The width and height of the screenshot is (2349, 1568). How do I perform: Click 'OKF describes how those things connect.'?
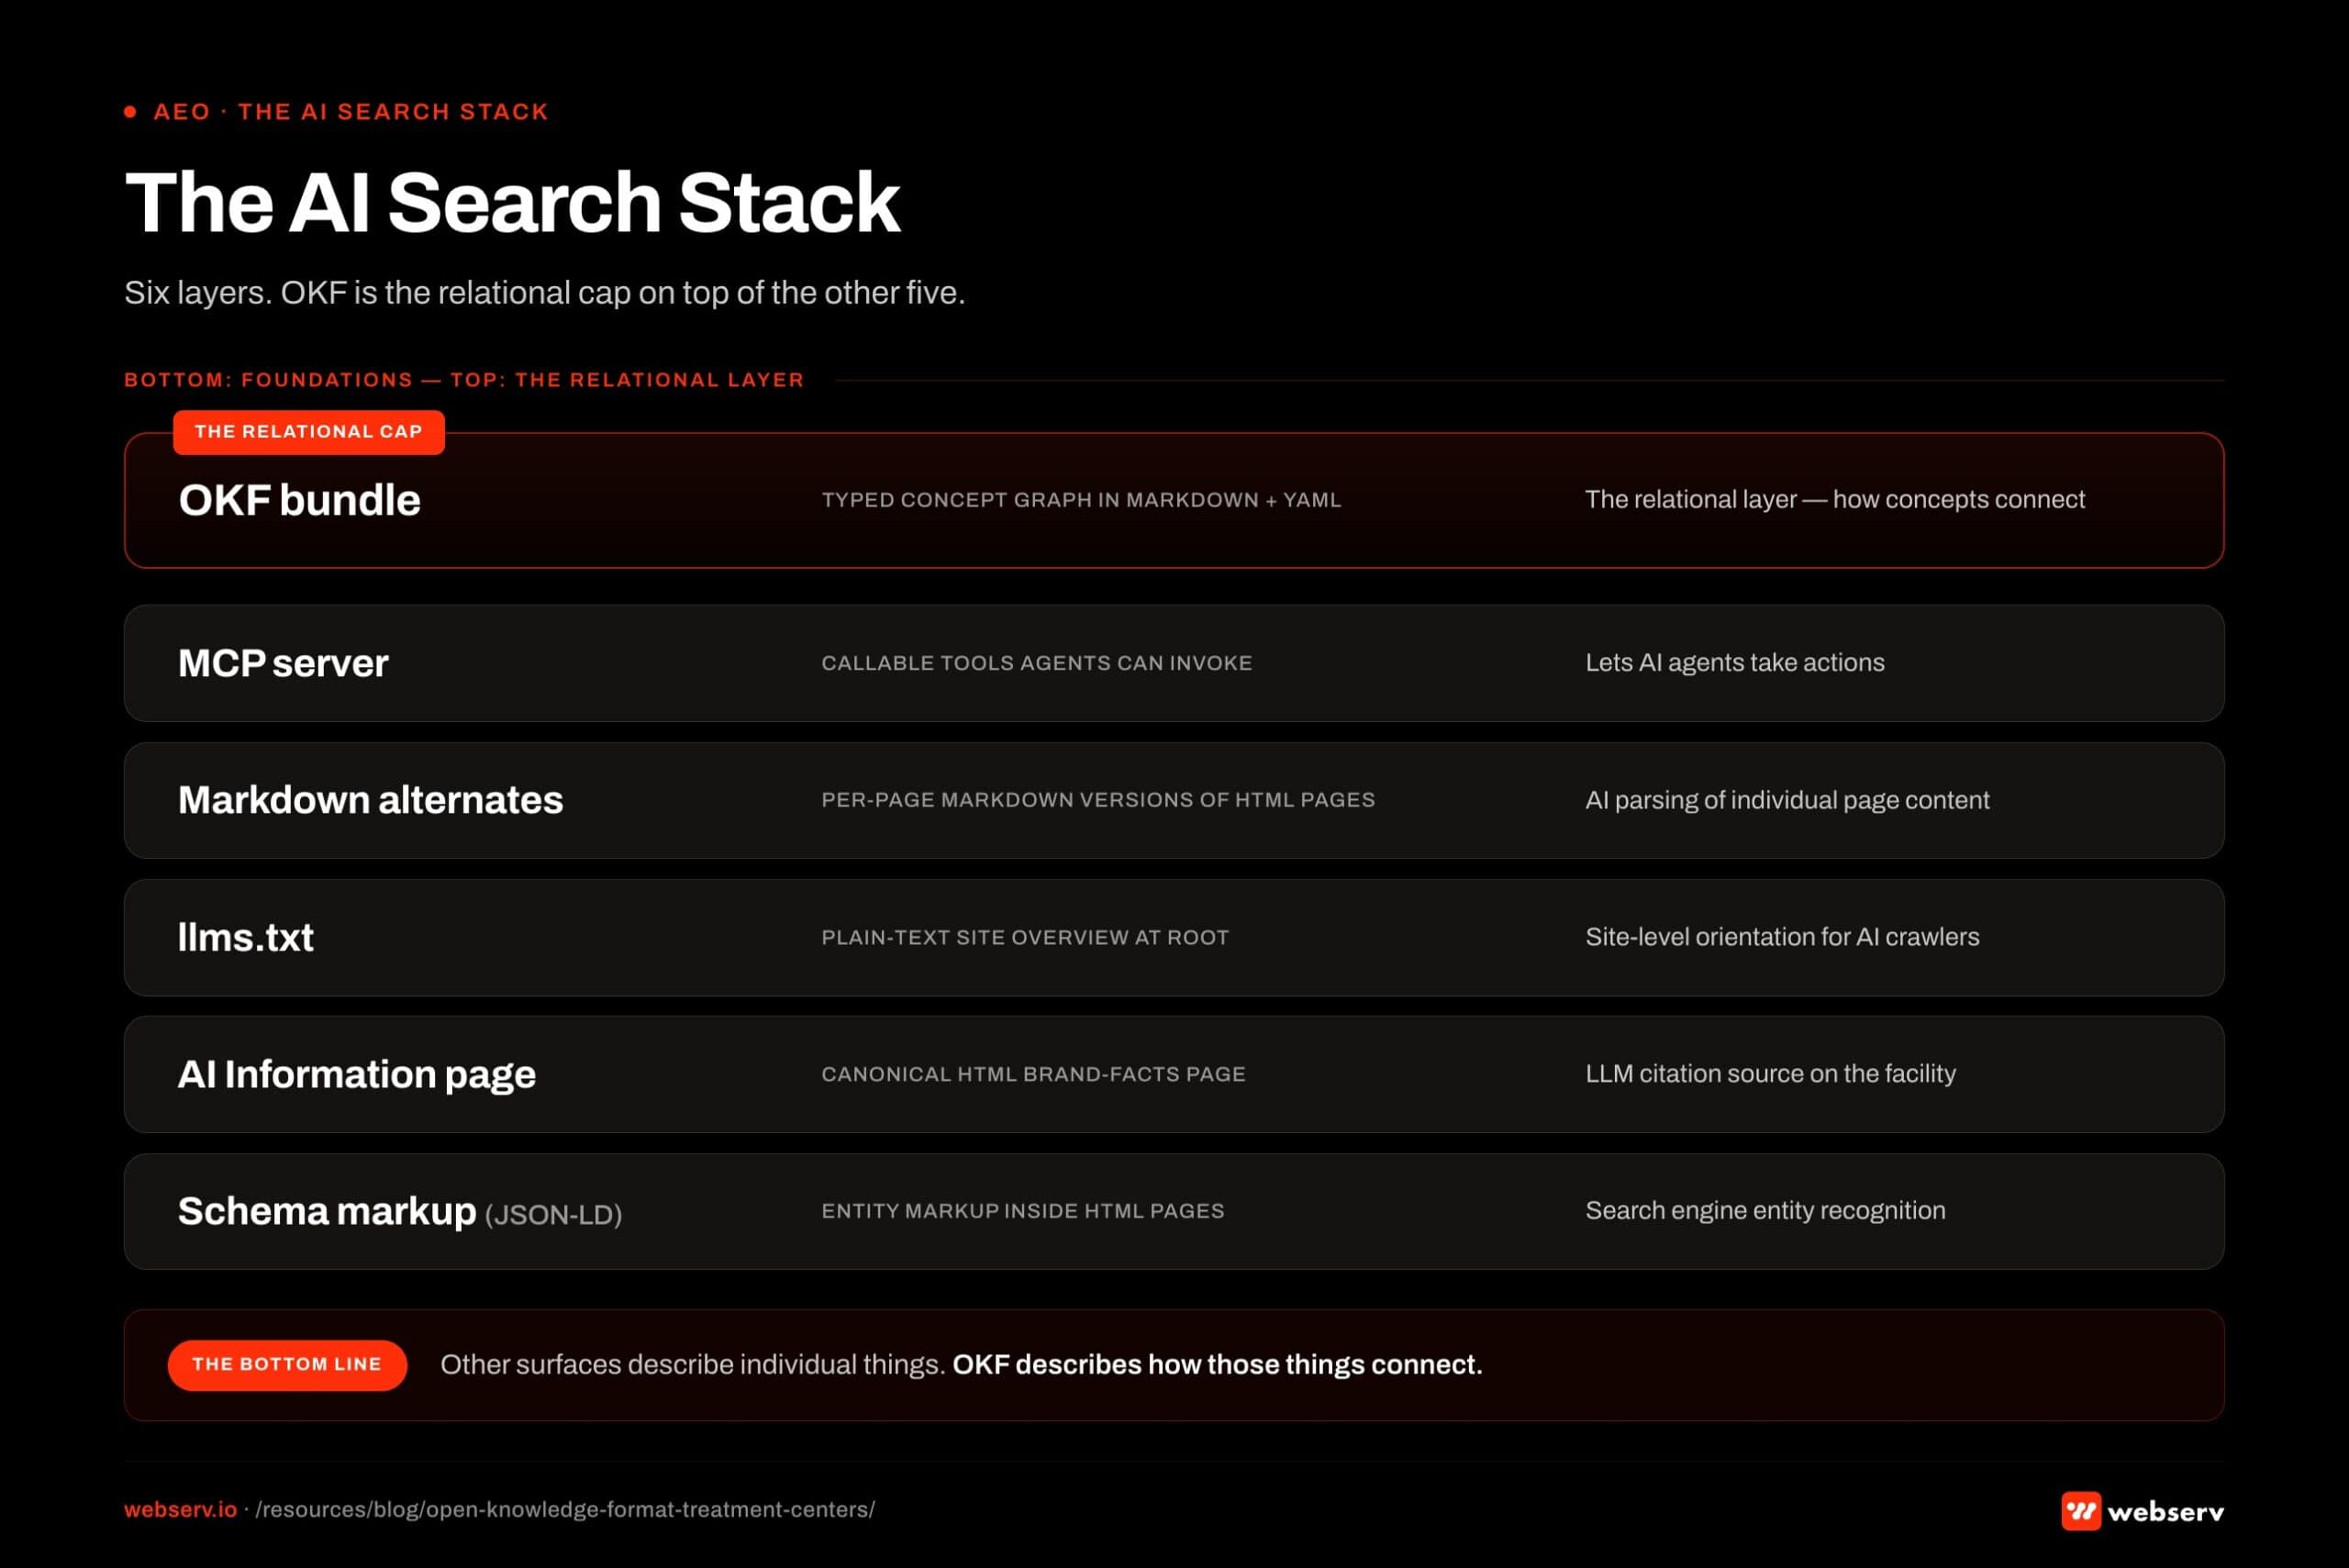1217,1364
